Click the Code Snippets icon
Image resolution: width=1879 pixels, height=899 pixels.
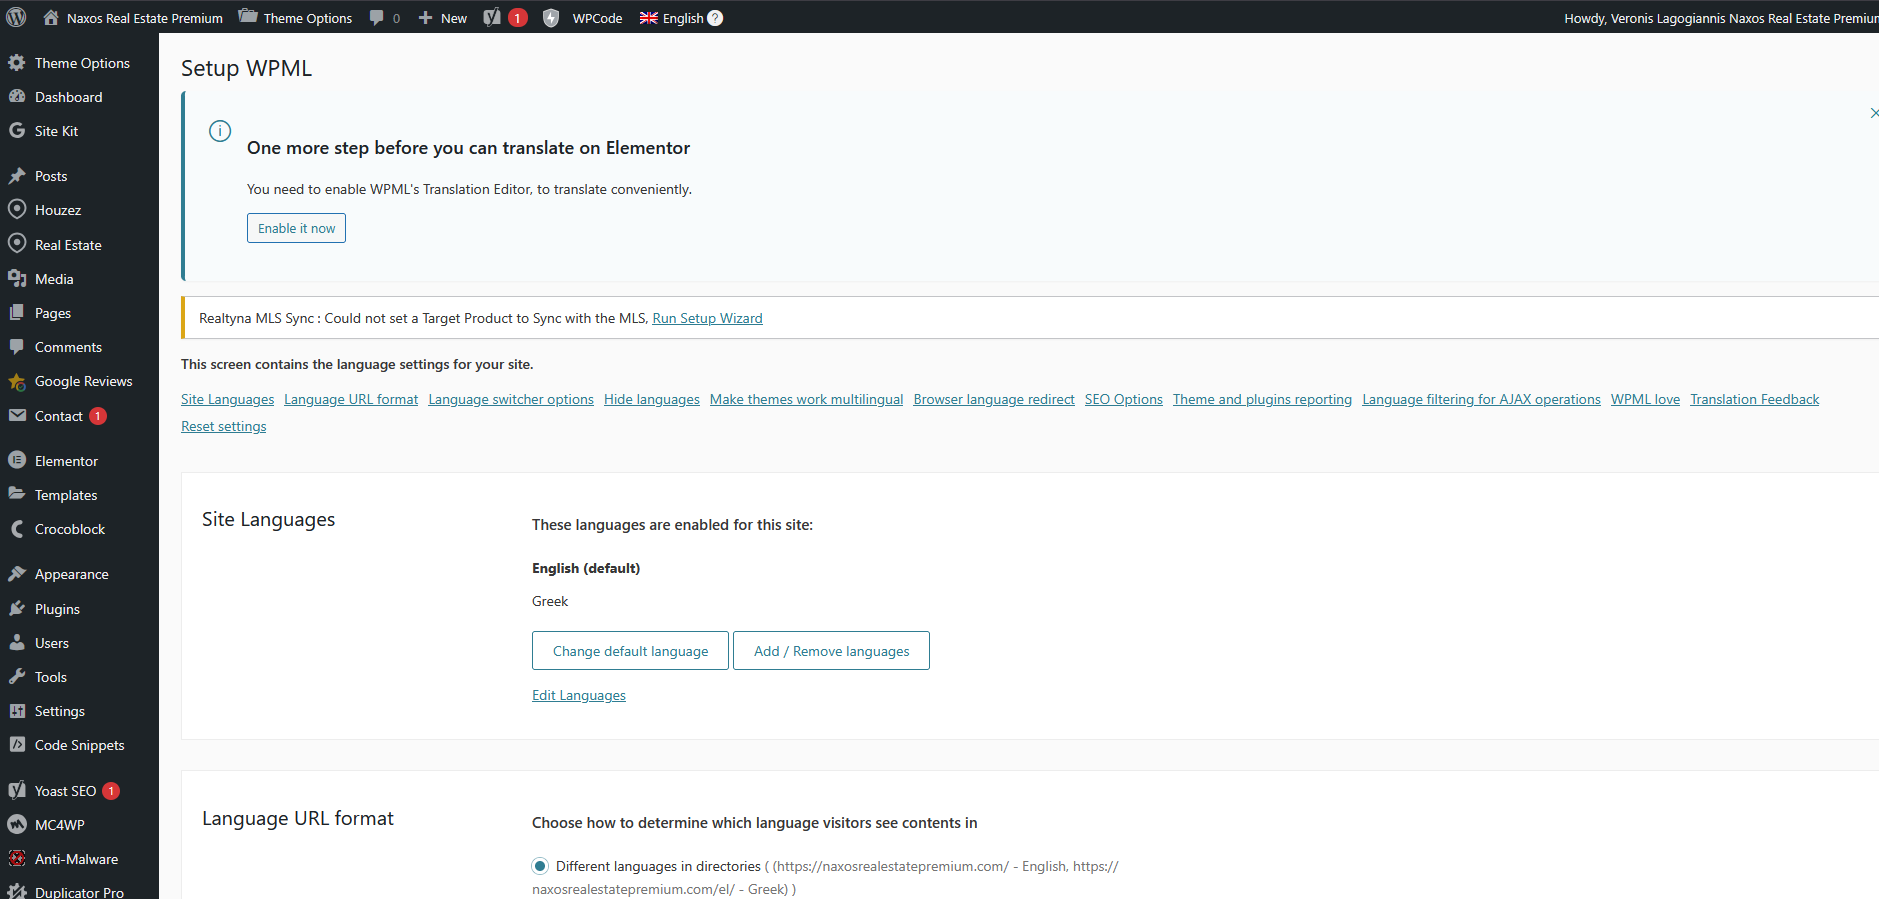pyautogui.click(x=17, y=744)
